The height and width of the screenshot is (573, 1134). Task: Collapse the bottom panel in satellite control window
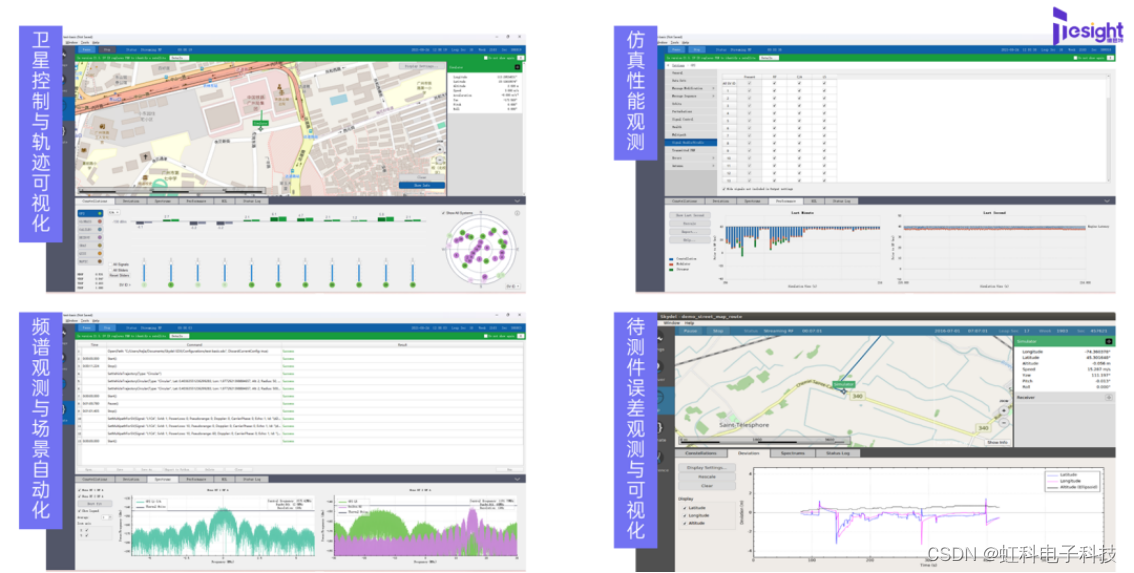[x=517, y=200]
